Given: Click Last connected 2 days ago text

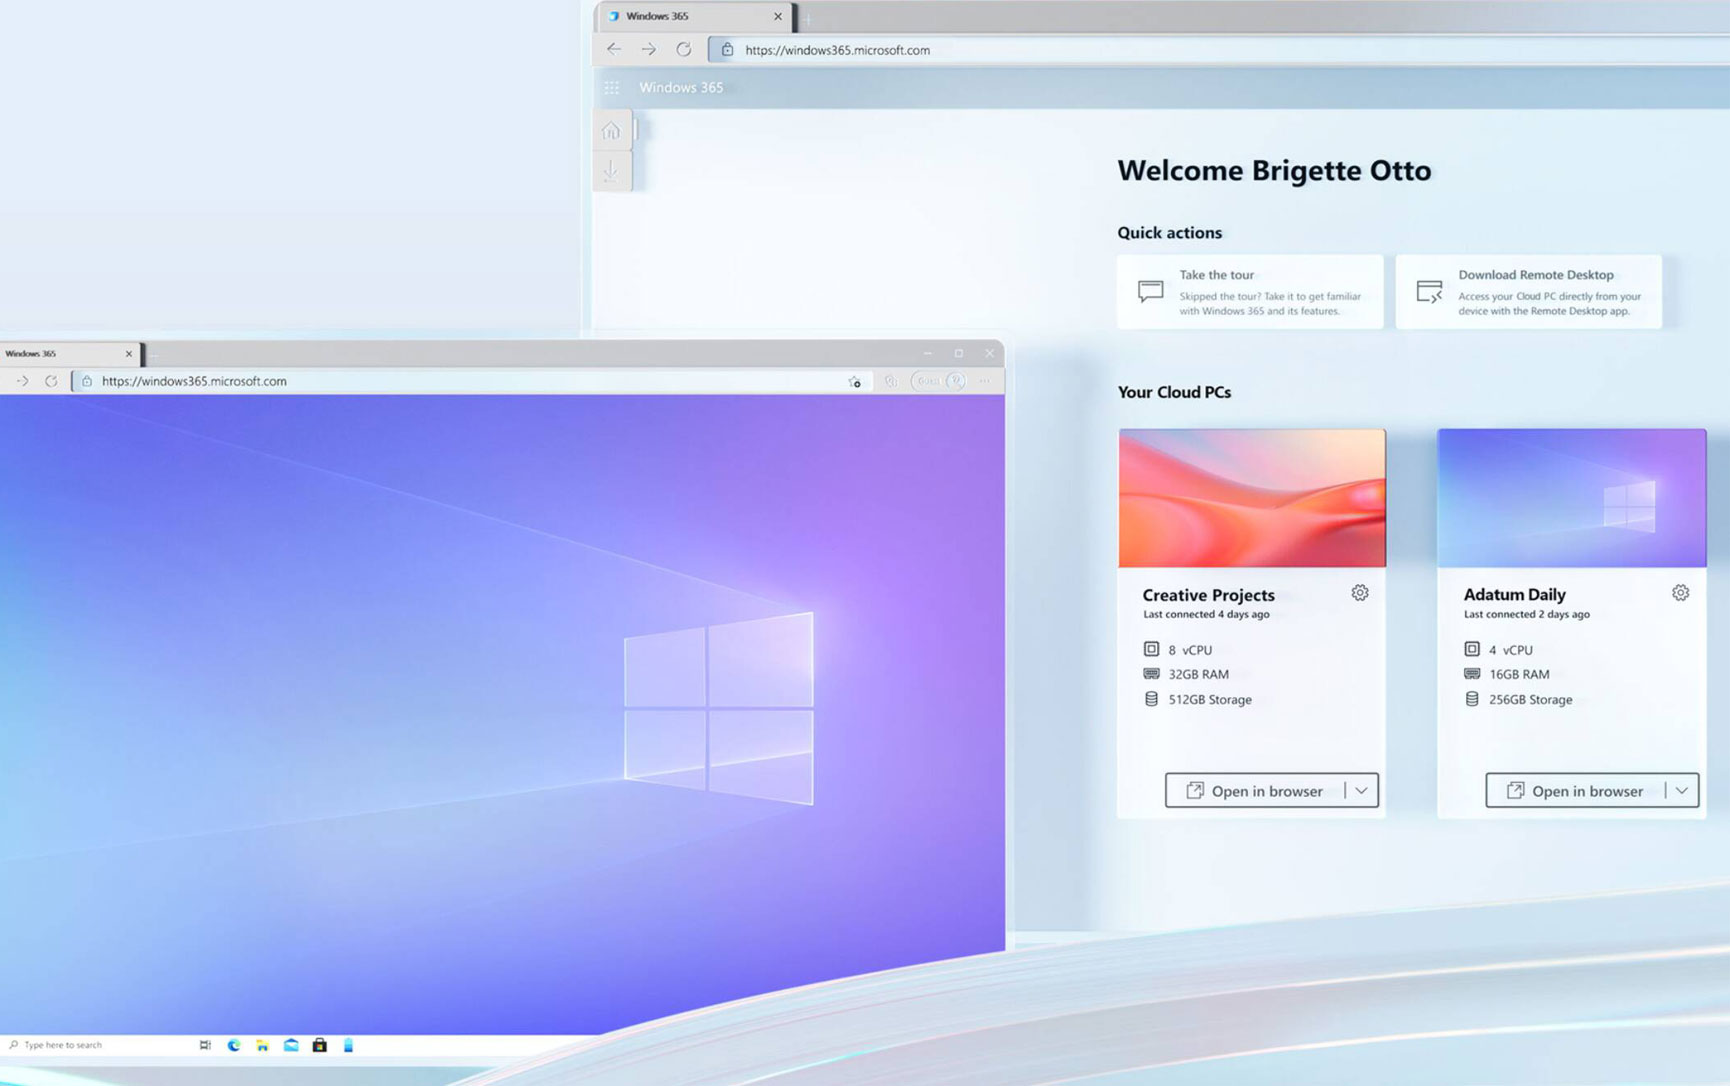Looking at the screenshot, I should (x=1526, y=615).
